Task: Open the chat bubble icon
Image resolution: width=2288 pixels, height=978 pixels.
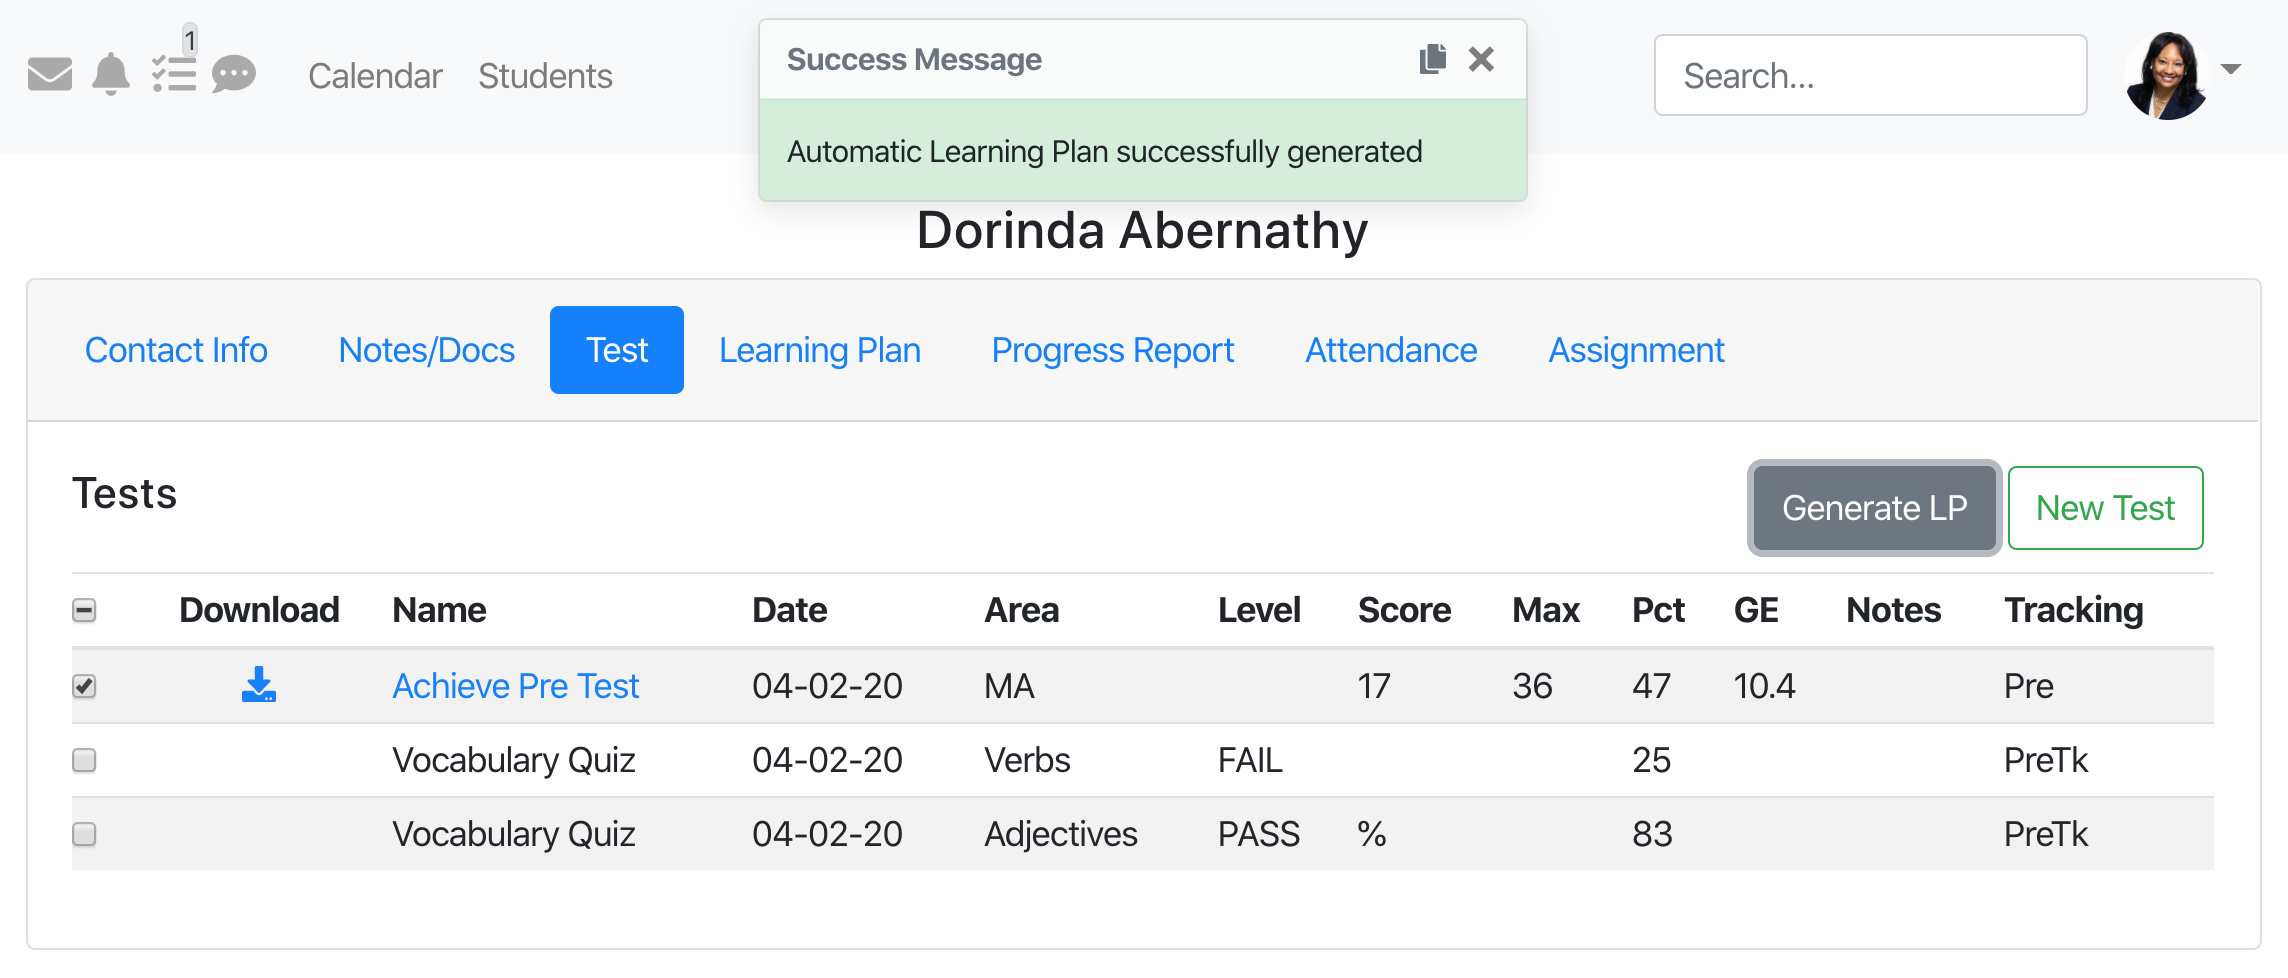Action: (x=234, y=75)
